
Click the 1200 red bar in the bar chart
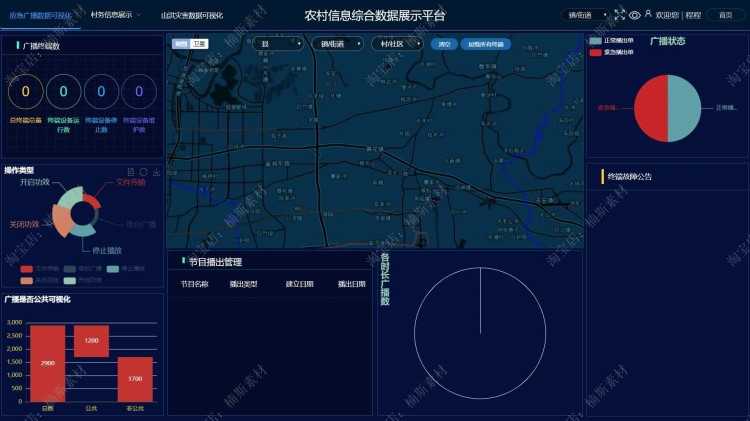click(91, 341)
